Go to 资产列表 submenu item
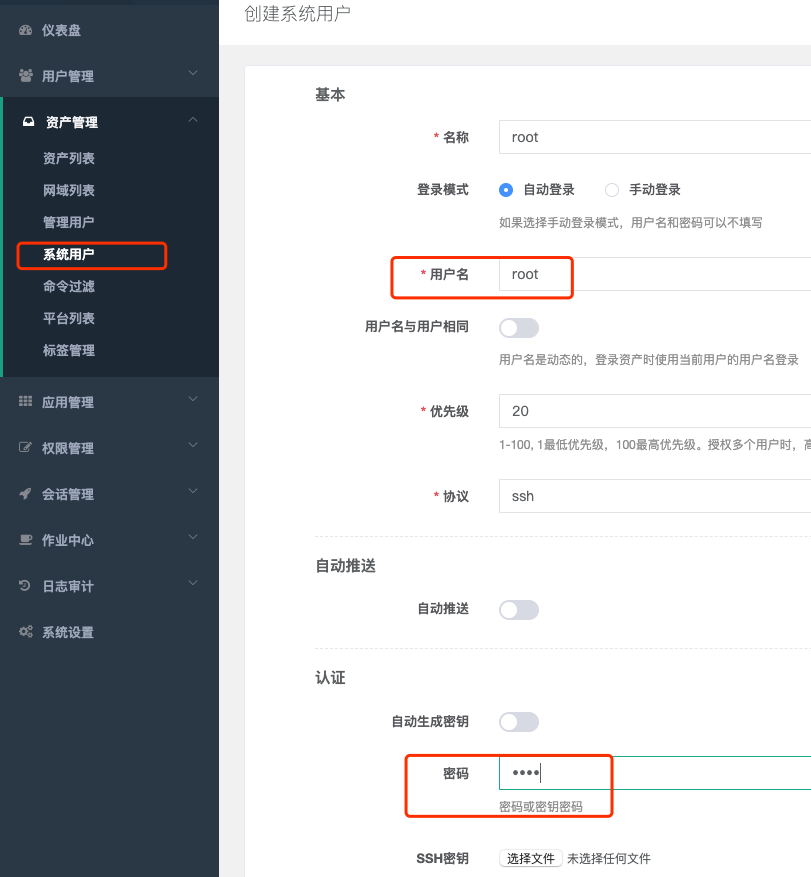Screen dimensions: 811x877 coord(69,158)
